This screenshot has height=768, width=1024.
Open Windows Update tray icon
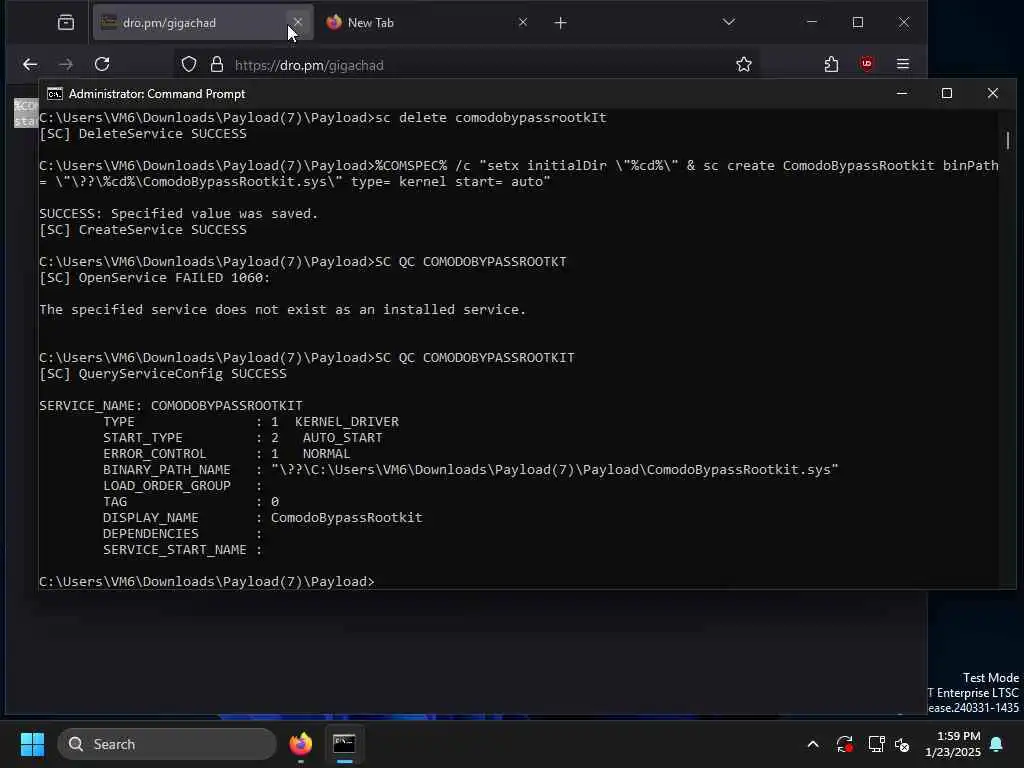844,744
